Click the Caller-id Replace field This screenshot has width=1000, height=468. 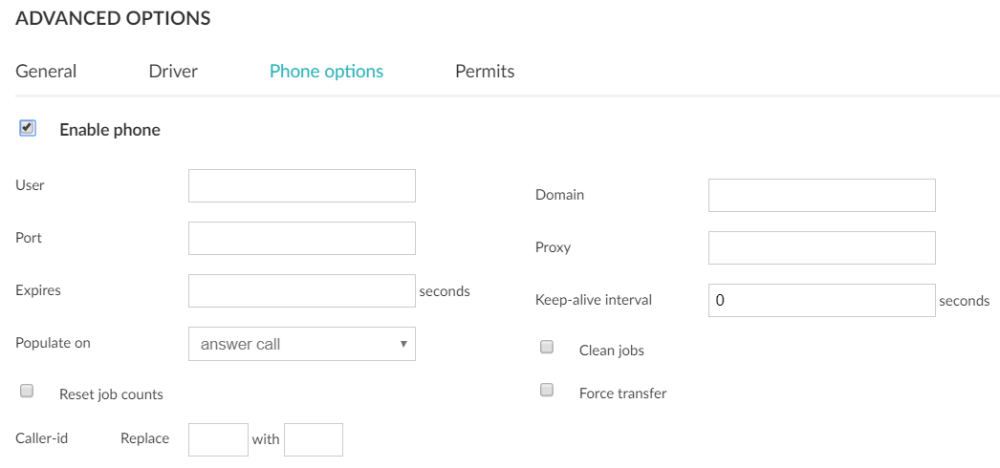click(x=218, y=440)
